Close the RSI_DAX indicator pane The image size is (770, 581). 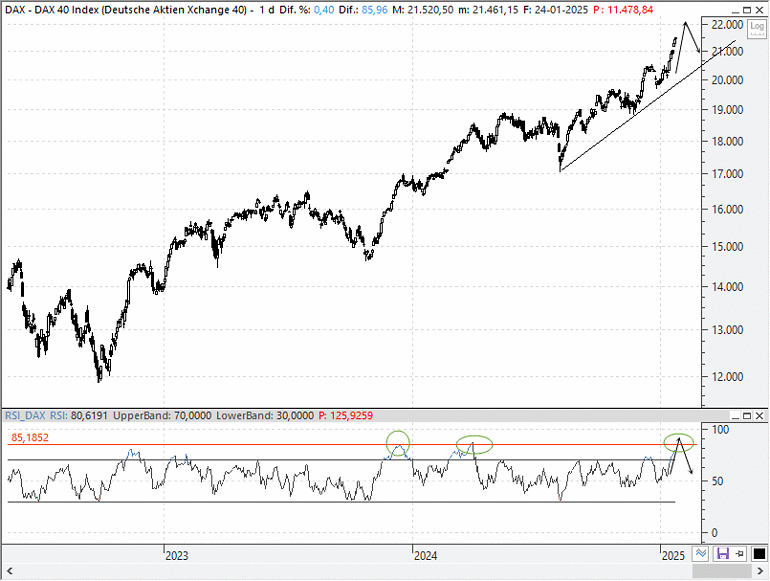pyautogui.click(x=759, y=416)
